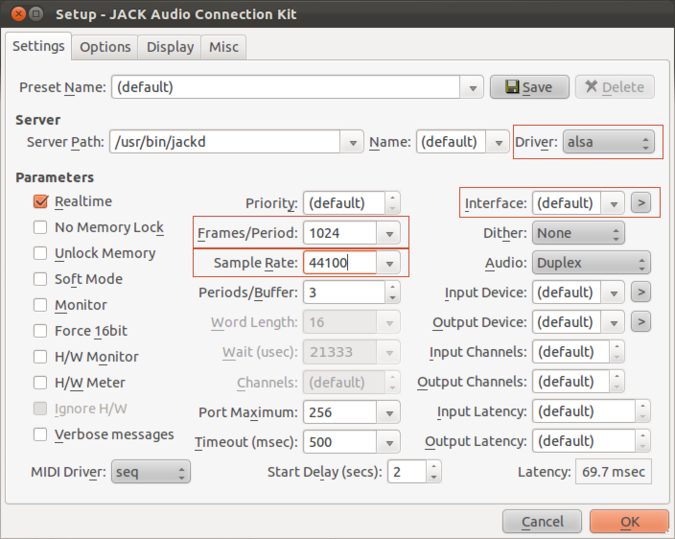Check the Soft Mode option

[41, 280]
